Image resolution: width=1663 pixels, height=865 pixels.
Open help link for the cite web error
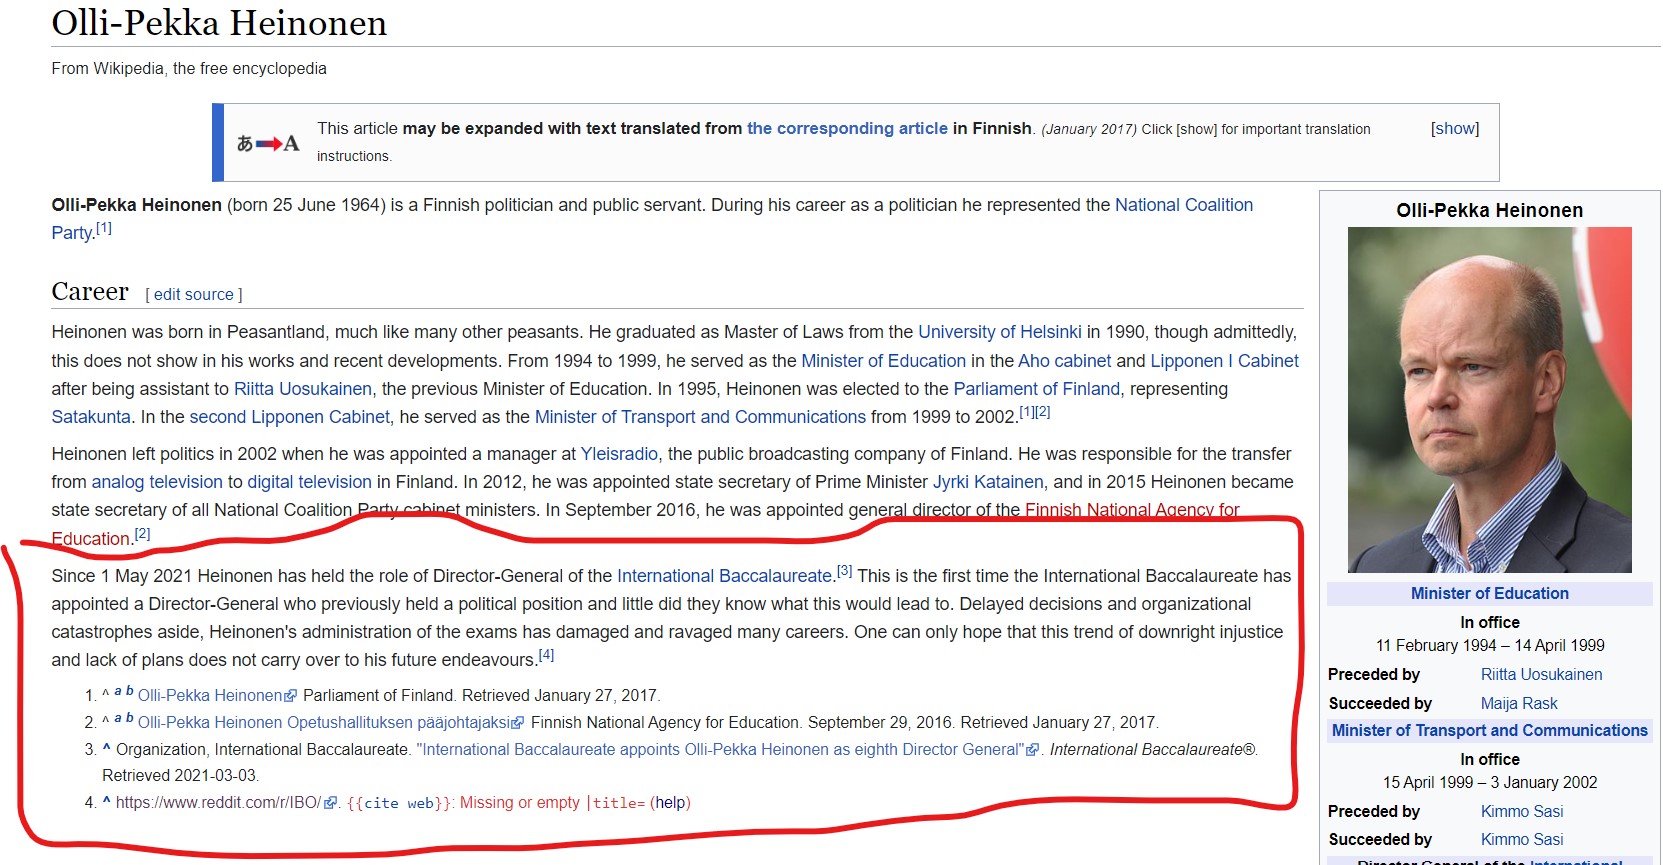point(670,803)
